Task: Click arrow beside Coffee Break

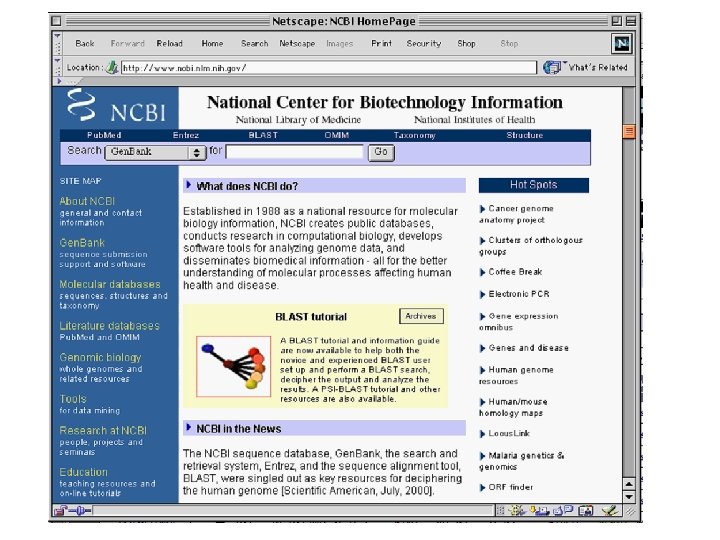Action: pos(482,272)
